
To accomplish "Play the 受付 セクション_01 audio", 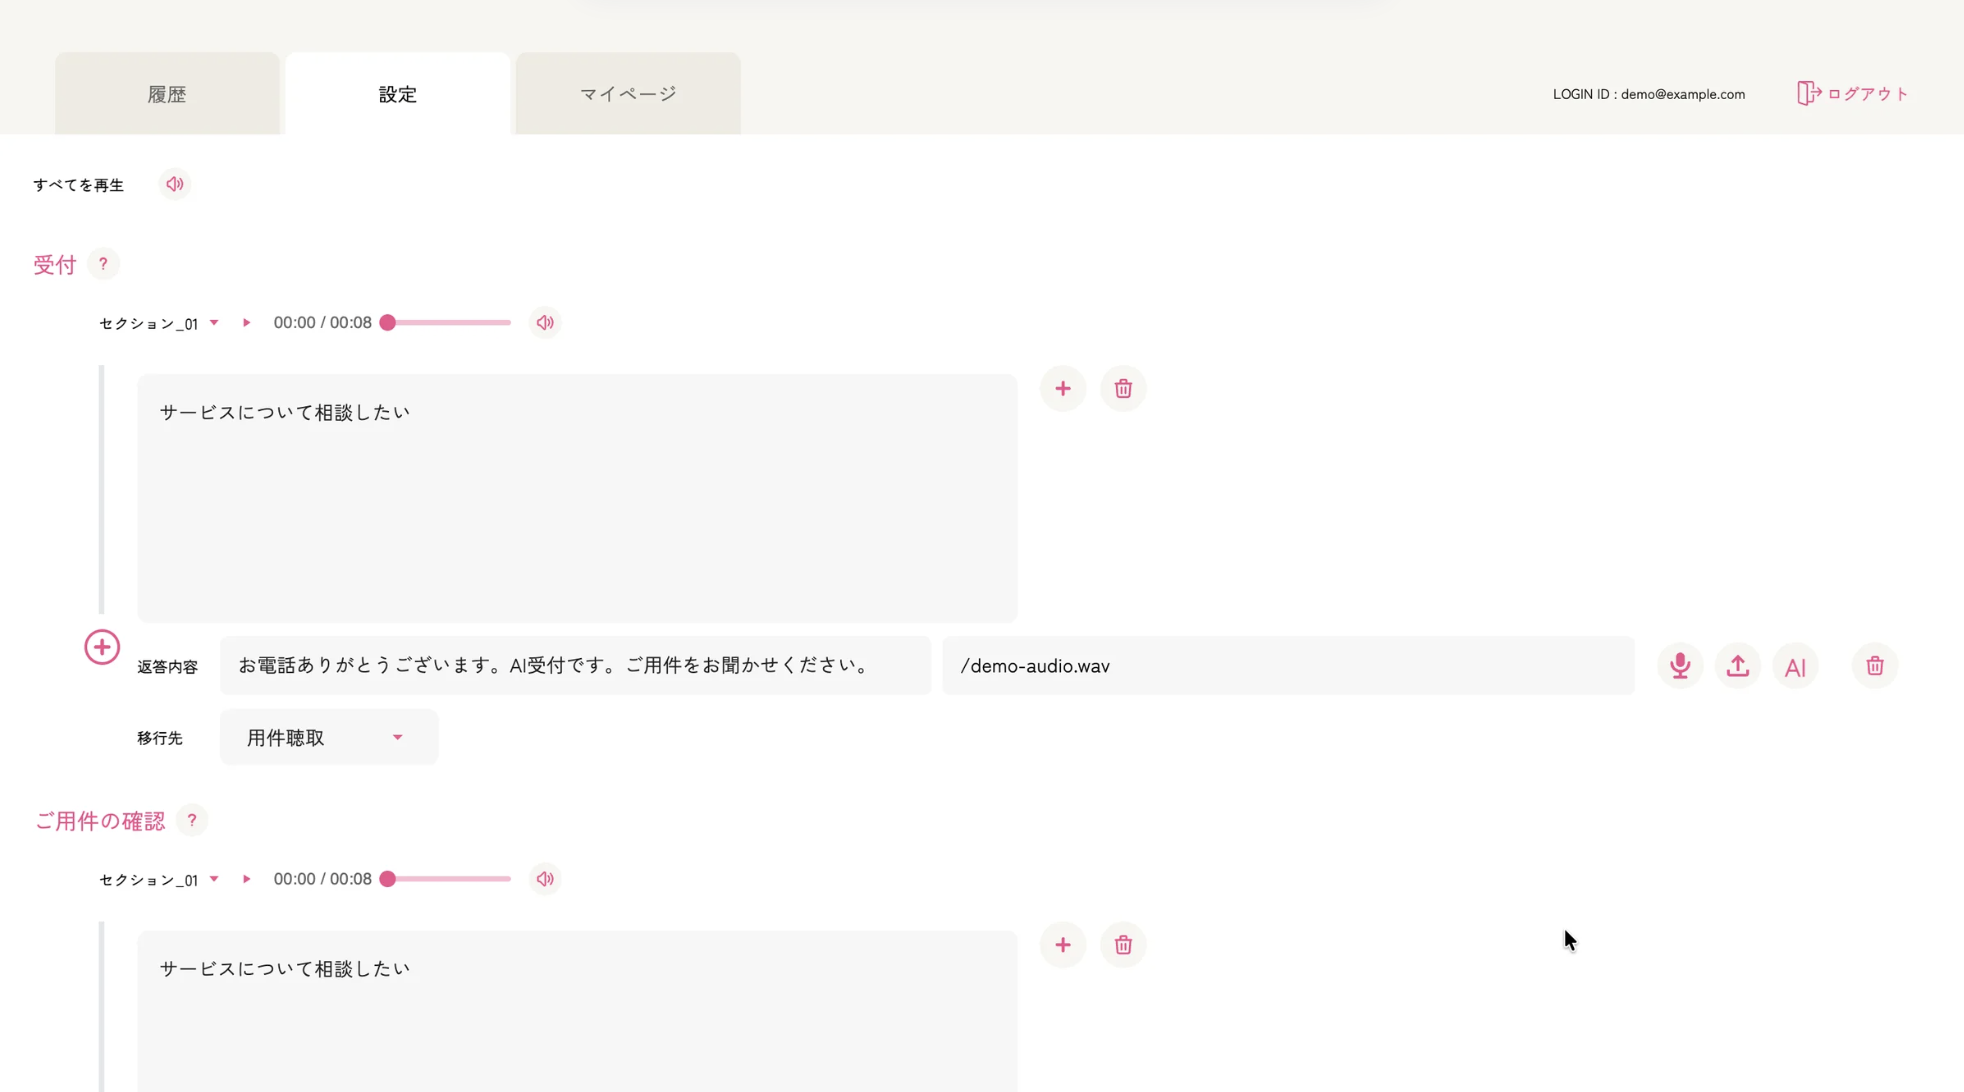I will pos(246,323).
